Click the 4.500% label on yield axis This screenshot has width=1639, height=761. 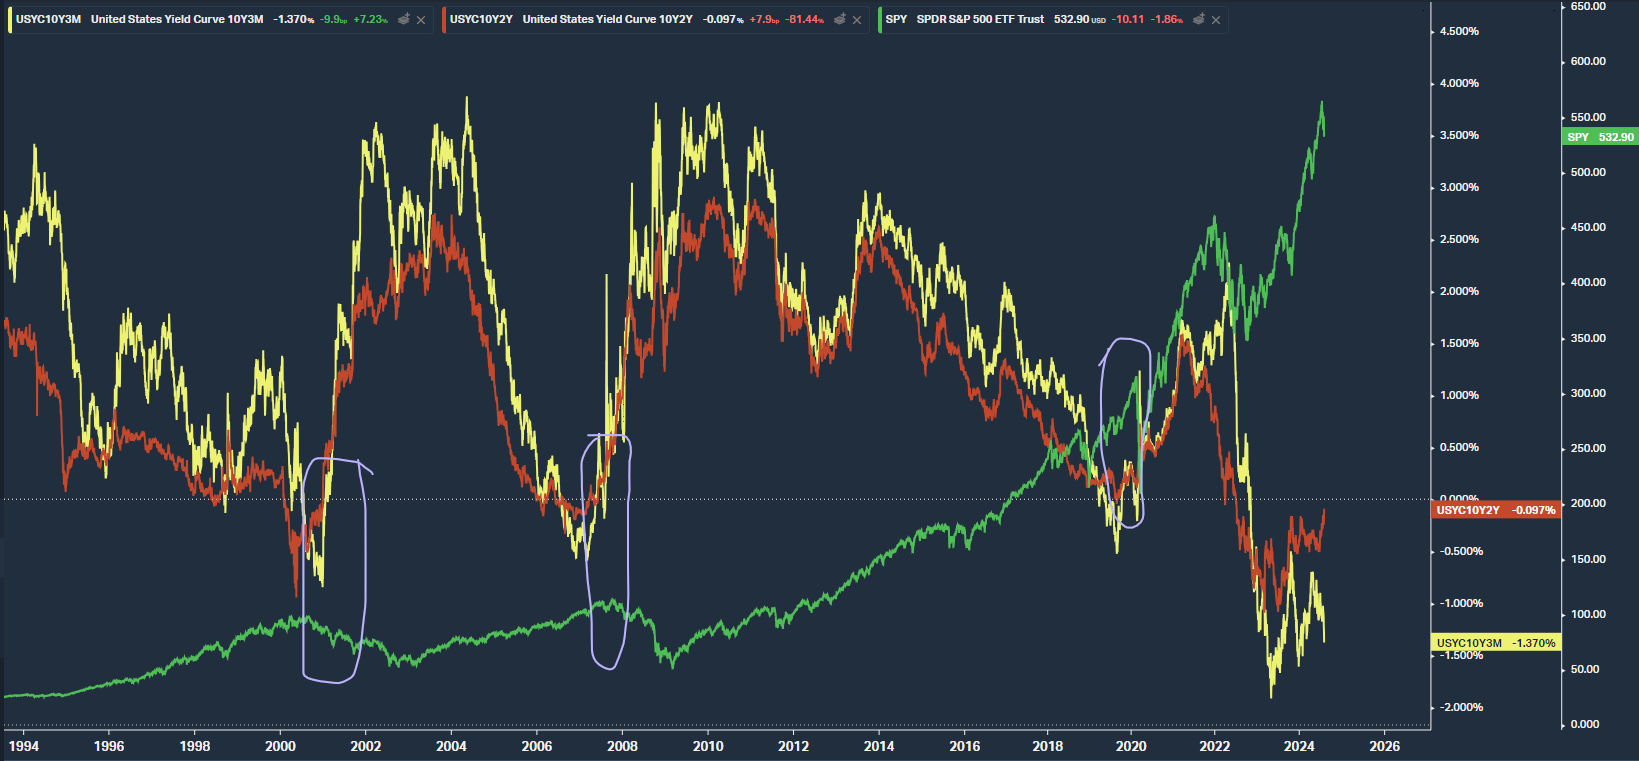(1459, 31)
